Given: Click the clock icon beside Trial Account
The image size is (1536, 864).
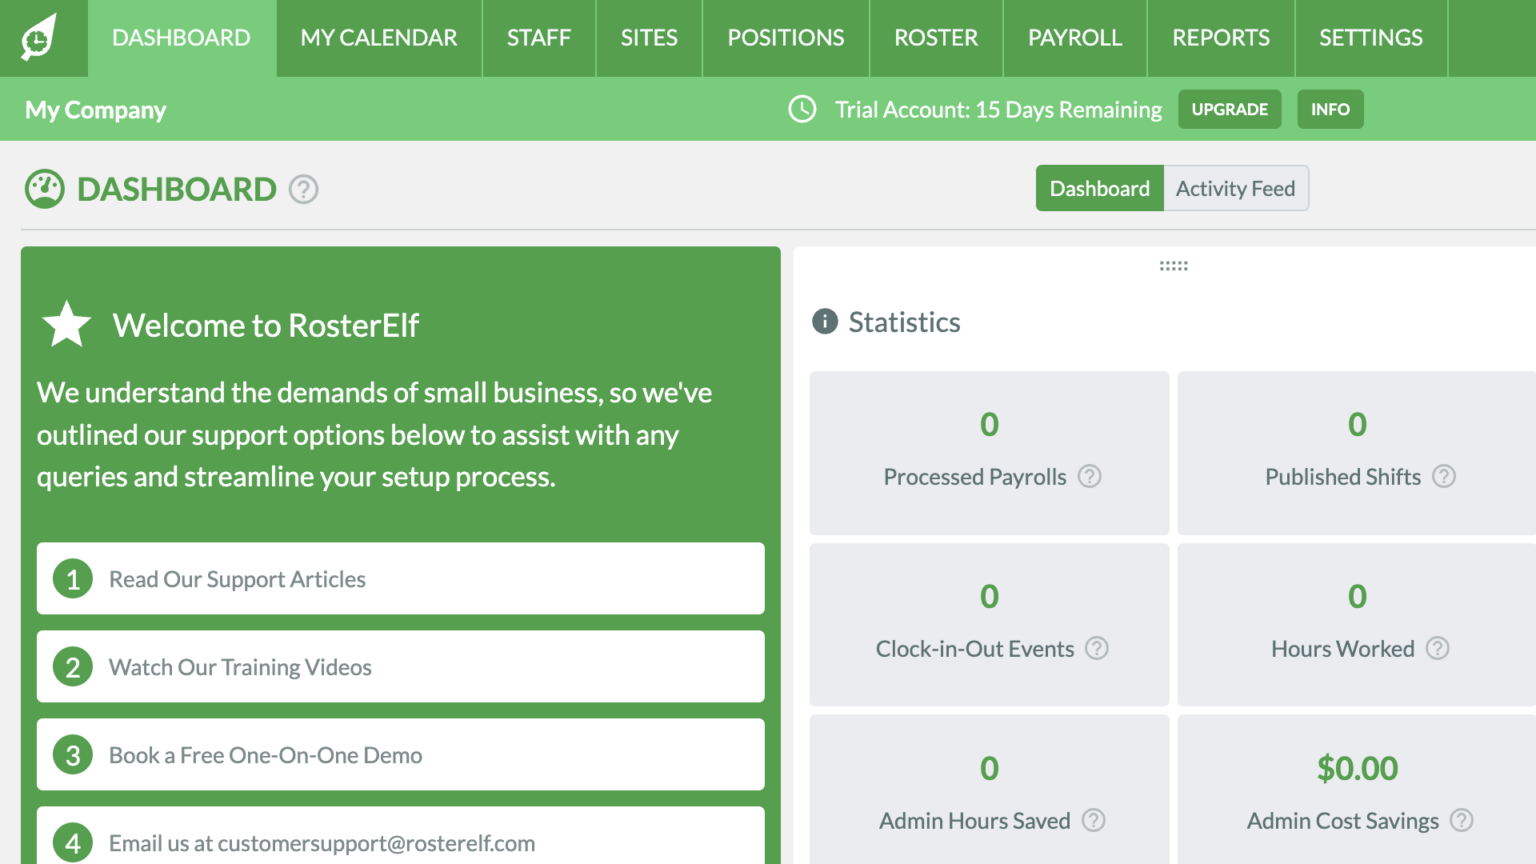Looking at the screenshot, I should [x=802, y=109].
